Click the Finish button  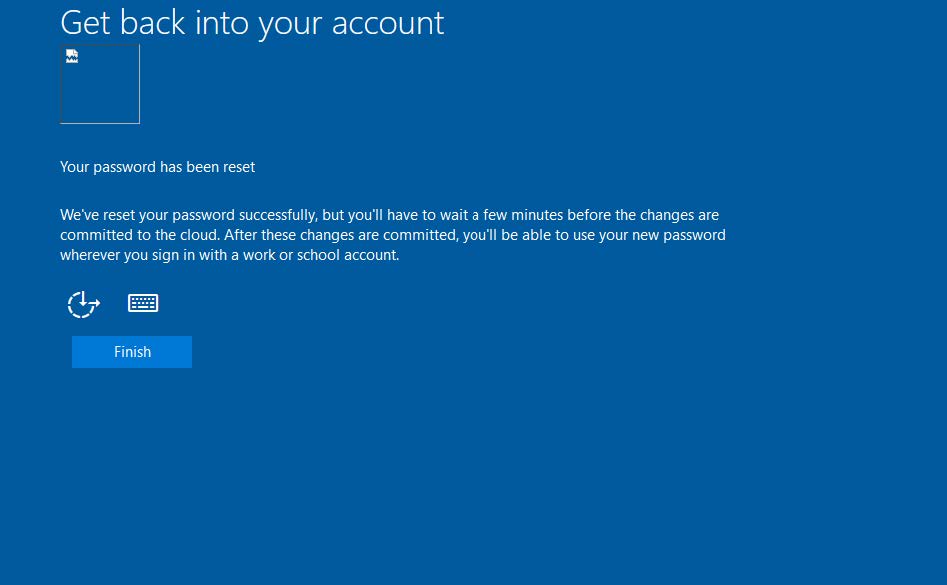coord(132,351)
